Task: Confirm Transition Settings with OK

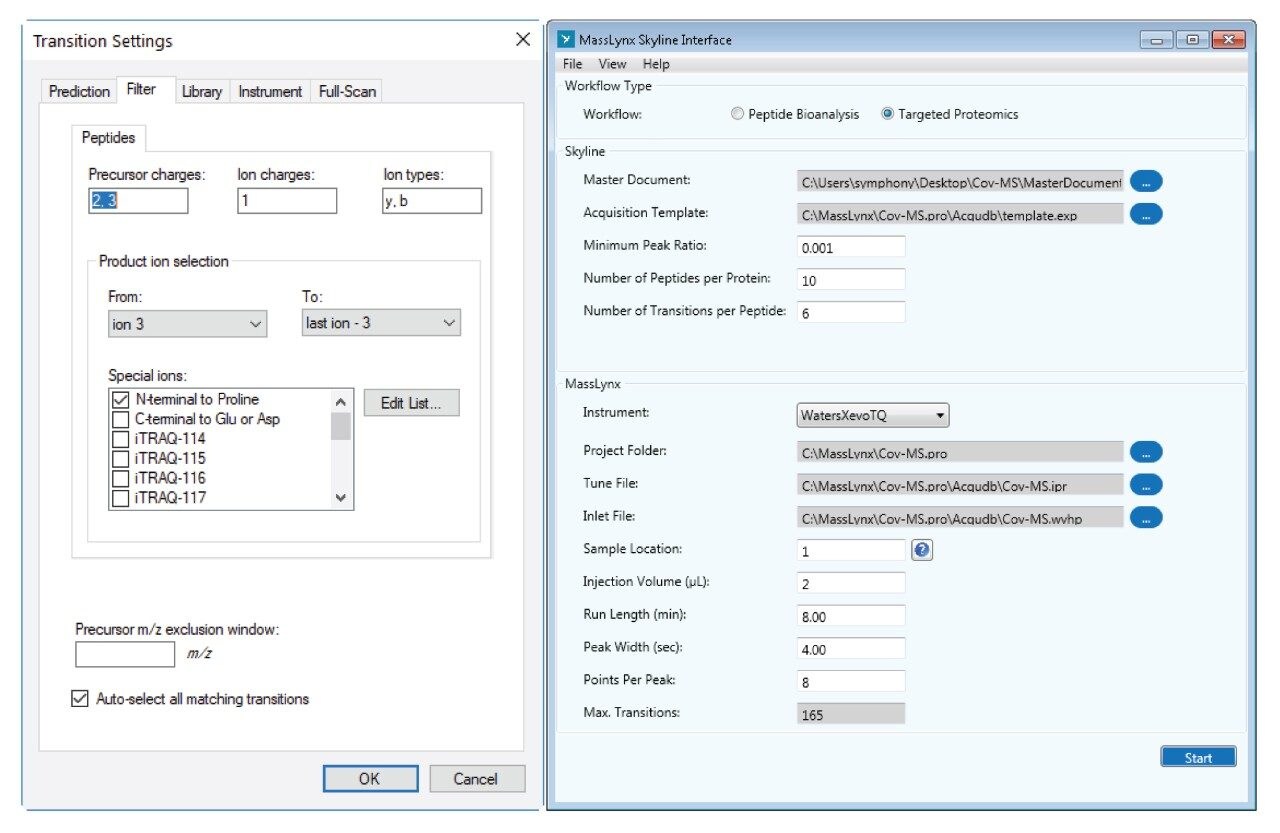Action: (x=370, y=779)
